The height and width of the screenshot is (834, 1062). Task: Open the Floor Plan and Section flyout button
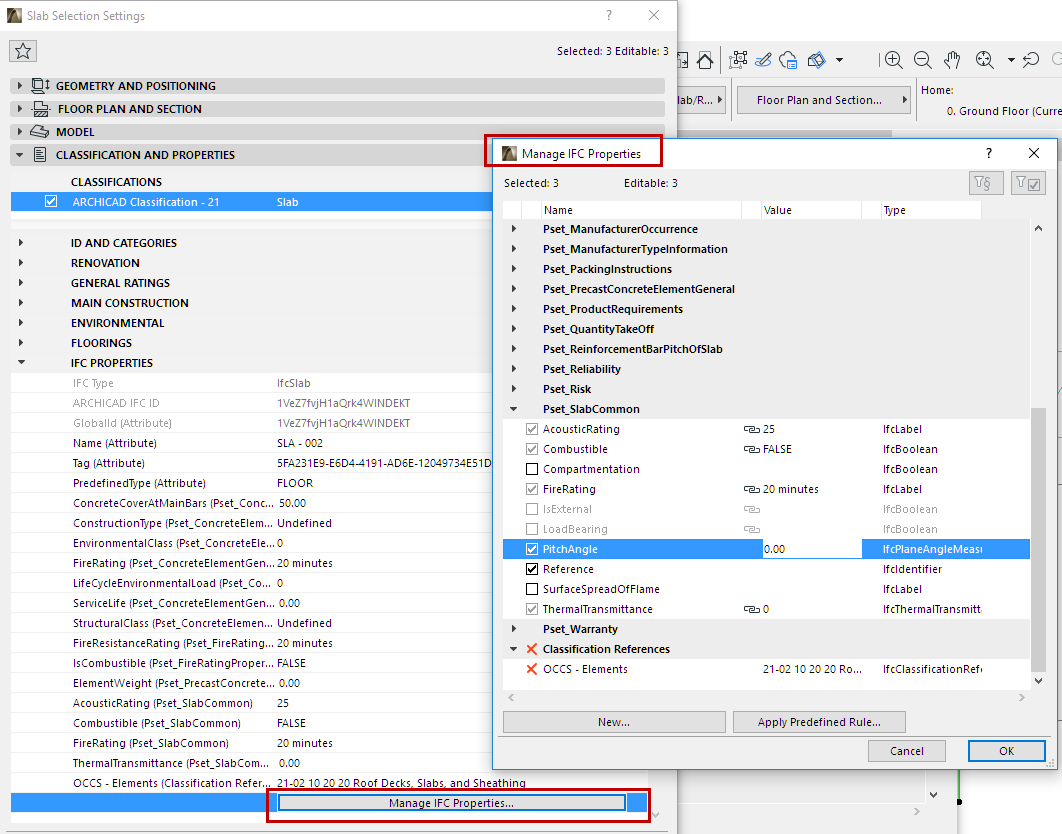824,100
